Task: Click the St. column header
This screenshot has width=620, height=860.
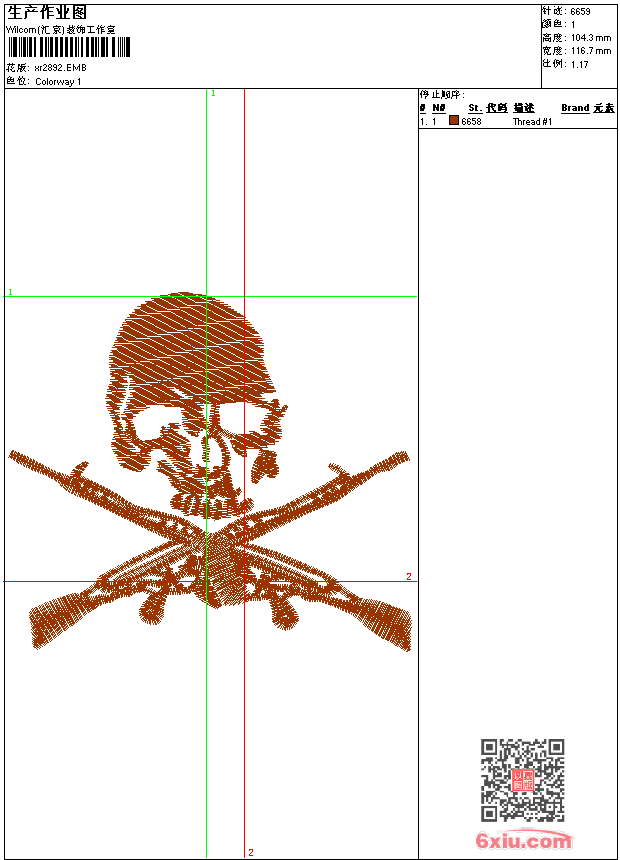Action: 475,108
